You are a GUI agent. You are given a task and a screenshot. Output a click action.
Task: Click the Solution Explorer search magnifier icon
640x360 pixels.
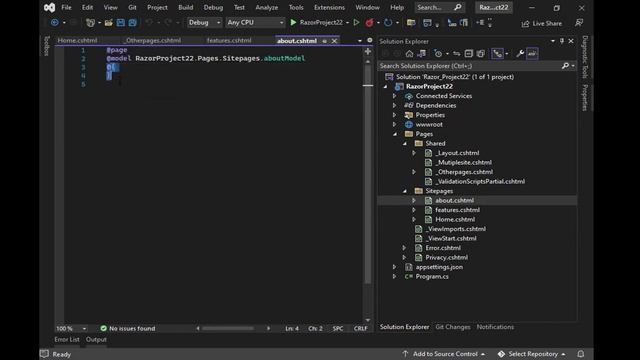(565, 66)
